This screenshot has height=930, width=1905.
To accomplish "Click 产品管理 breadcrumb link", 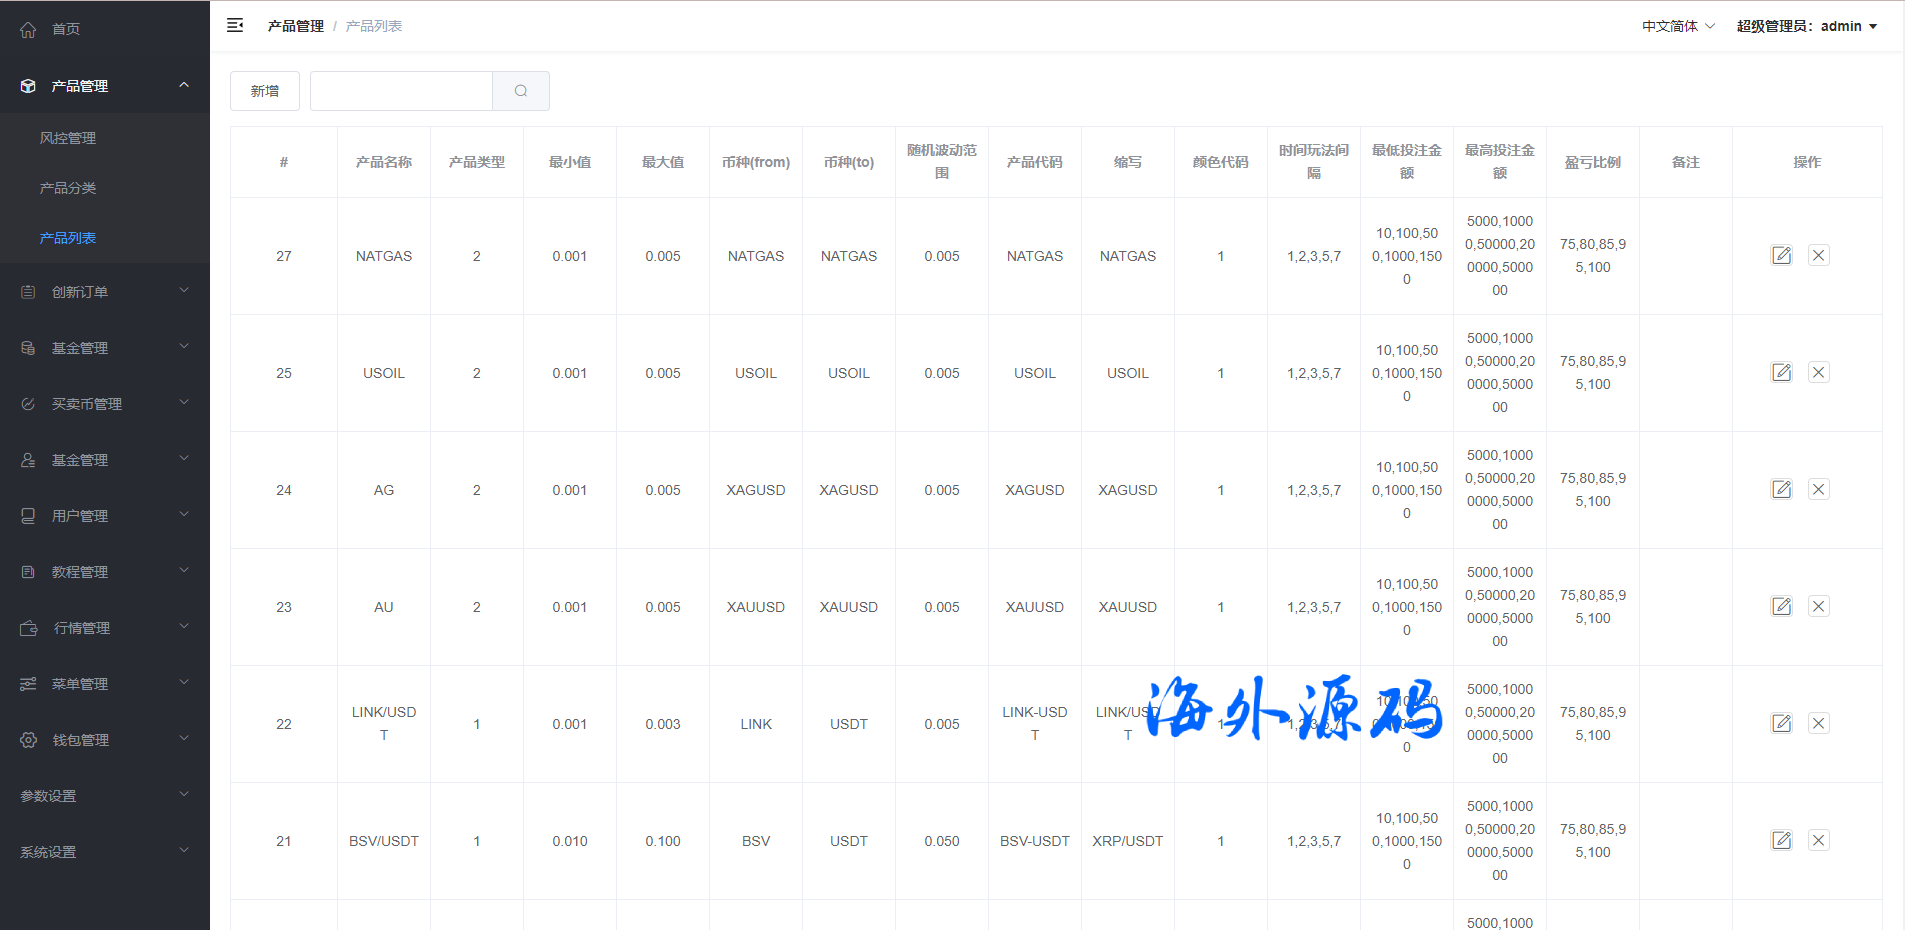I will click(295, 26).
